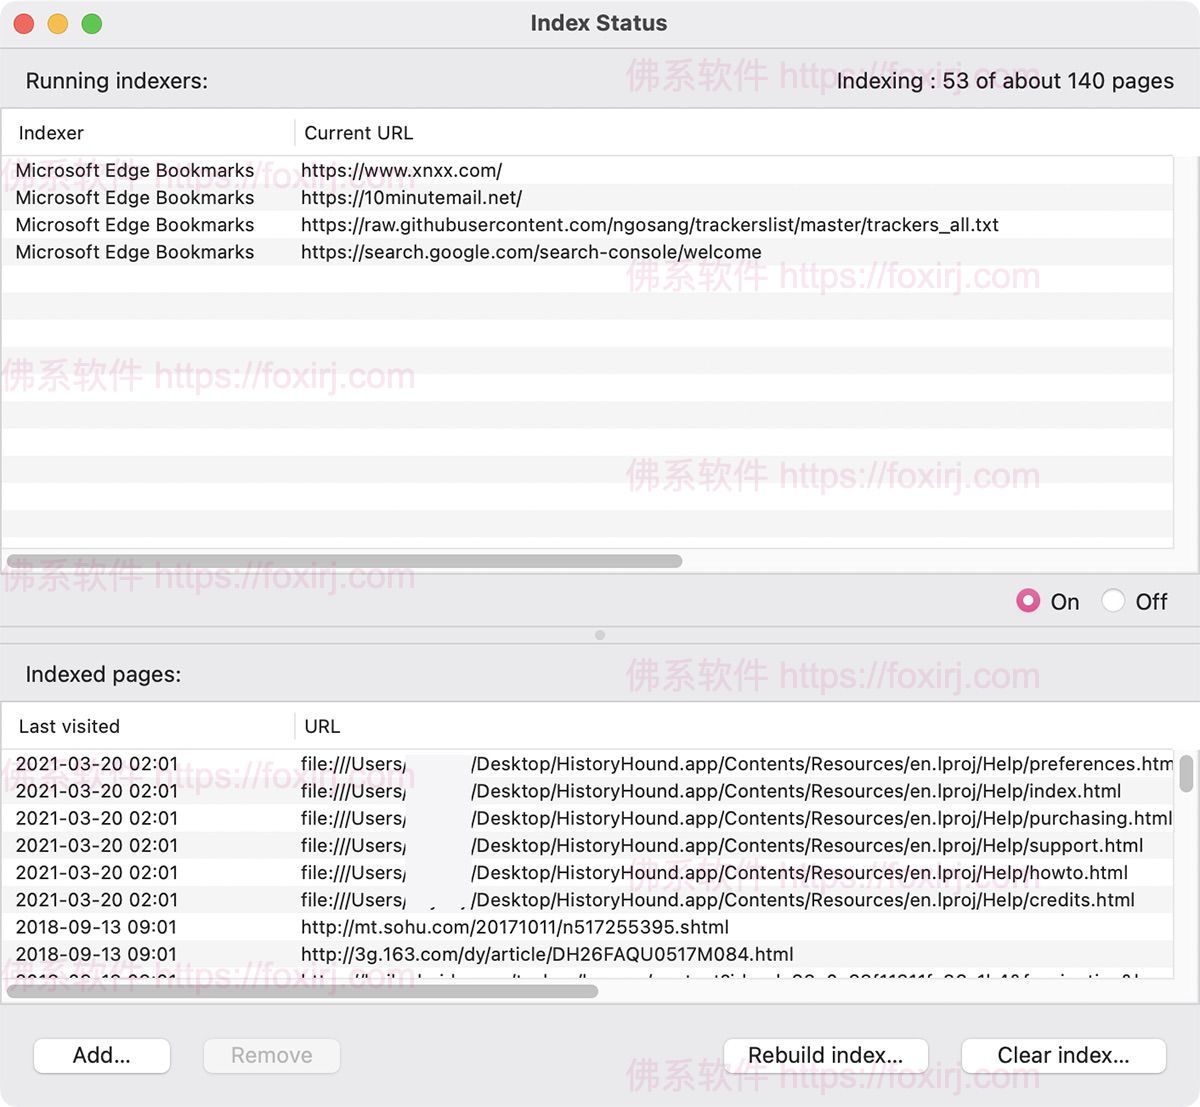Viewport: 1200px width, 1107px height.
Task: Click the Last visited column header
Action: point(69,727)
